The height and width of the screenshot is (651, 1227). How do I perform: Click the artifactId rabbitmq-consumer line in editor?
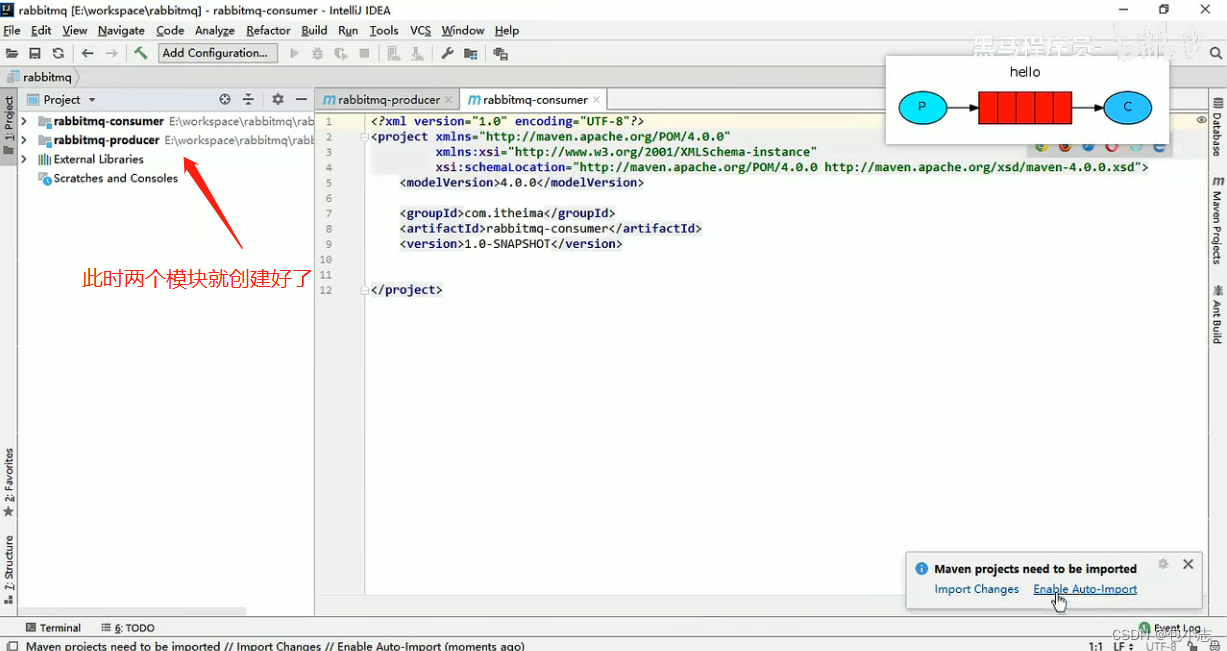click(551, 229)
